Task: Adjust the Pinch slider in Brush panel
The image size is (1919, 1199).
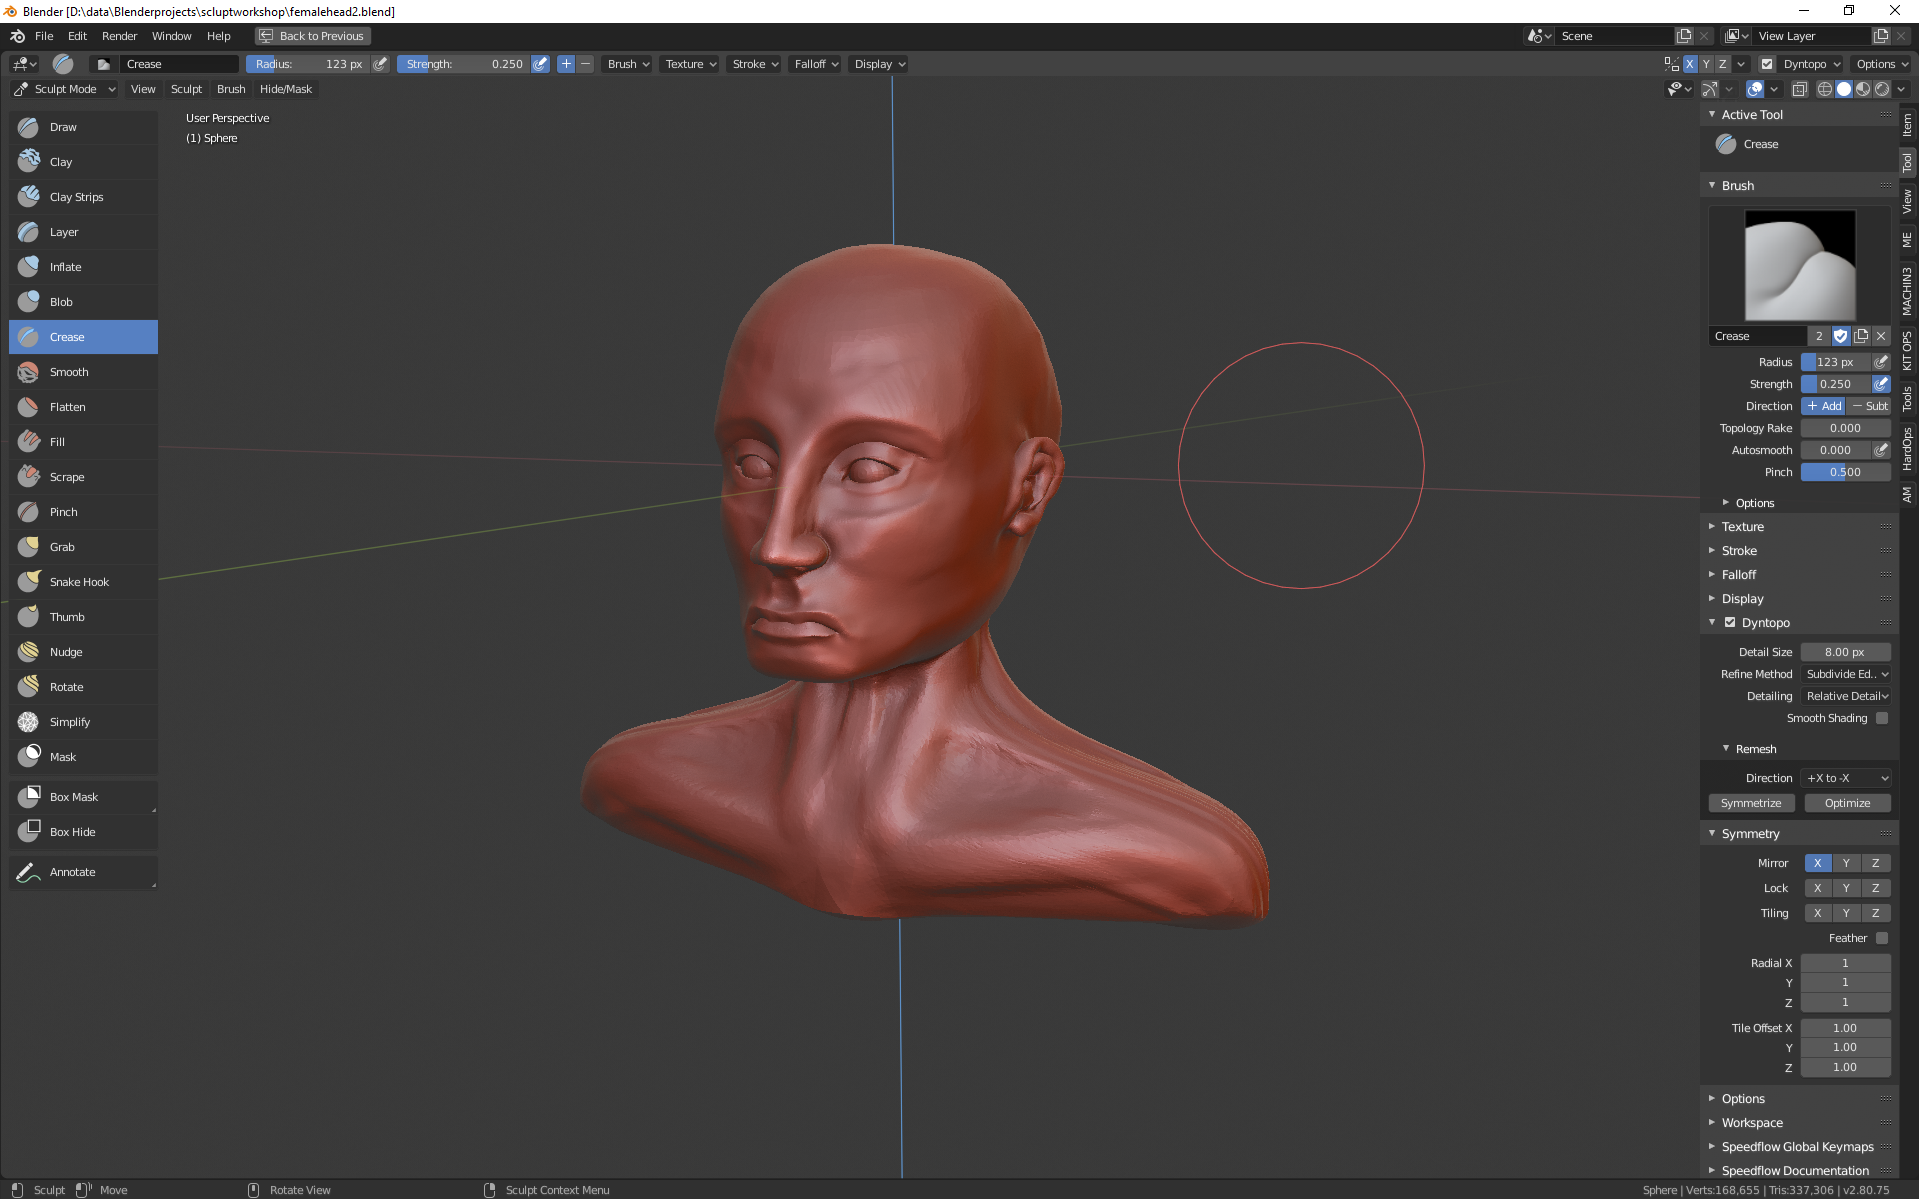Action: click(x=1845, y=472)
